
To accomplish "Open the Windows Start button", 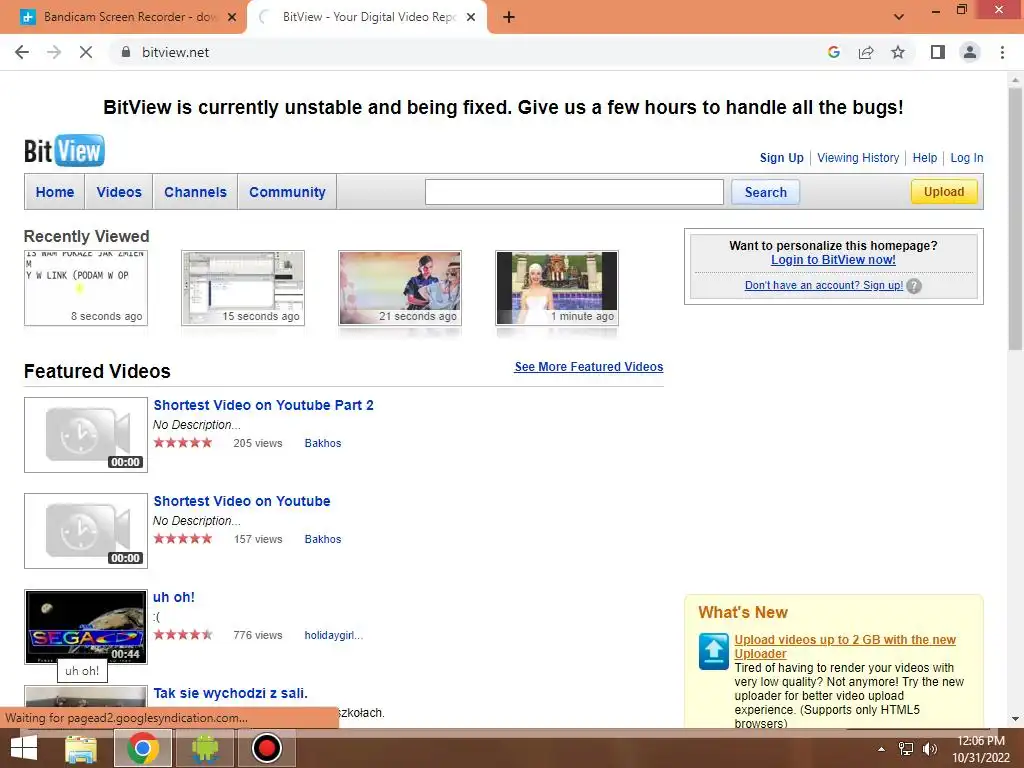I will pos(24,748).
